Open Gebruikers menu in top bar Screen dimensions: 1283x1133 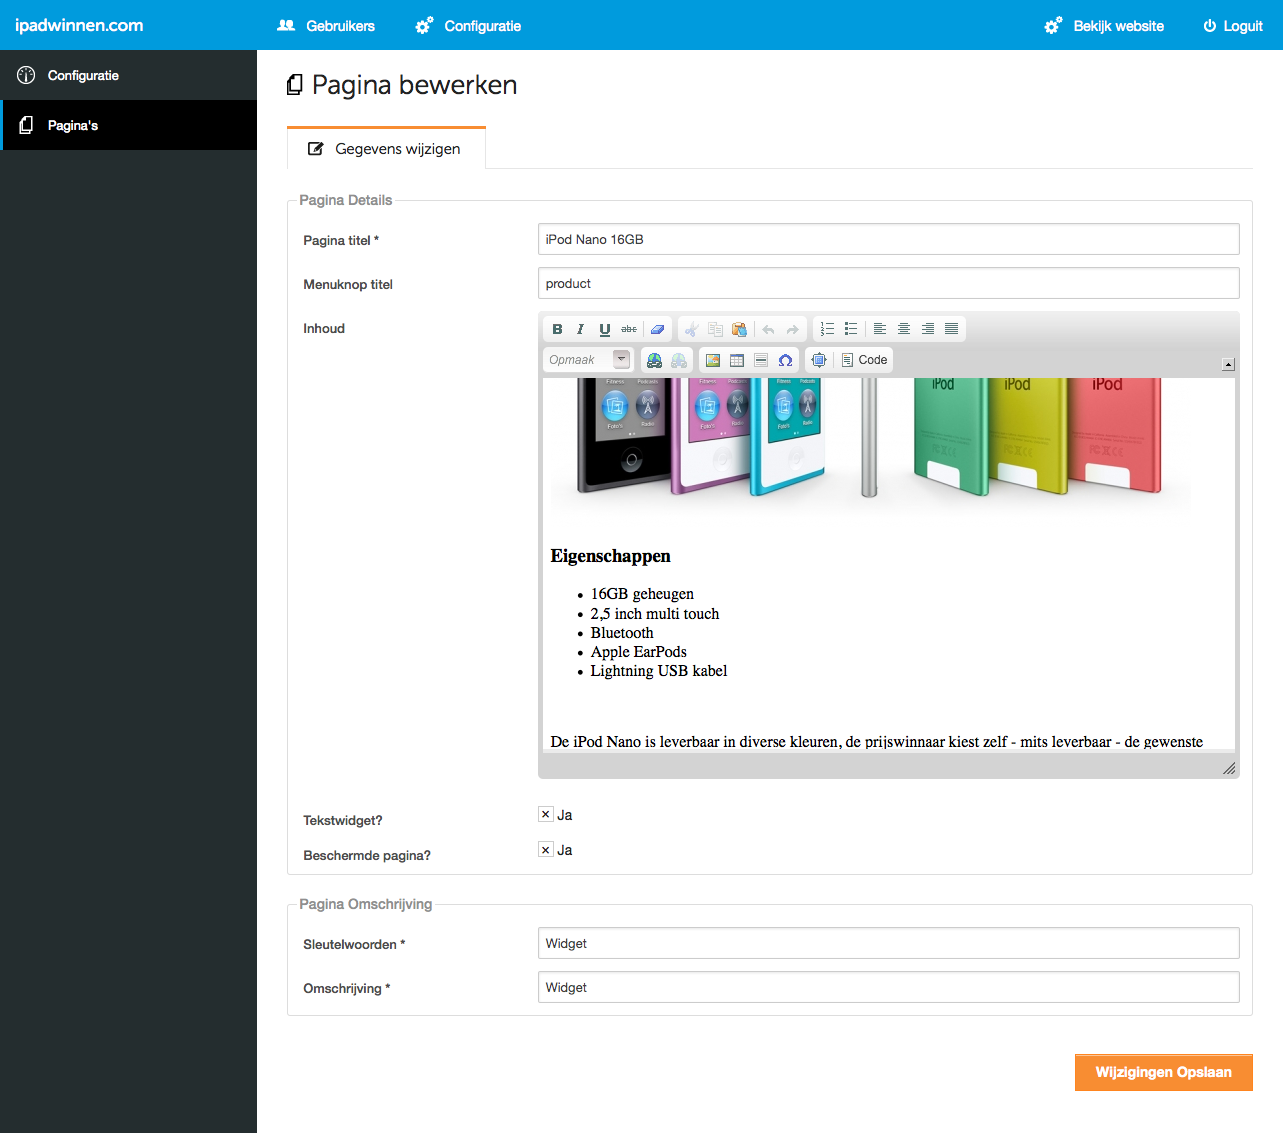pos(326,26)
